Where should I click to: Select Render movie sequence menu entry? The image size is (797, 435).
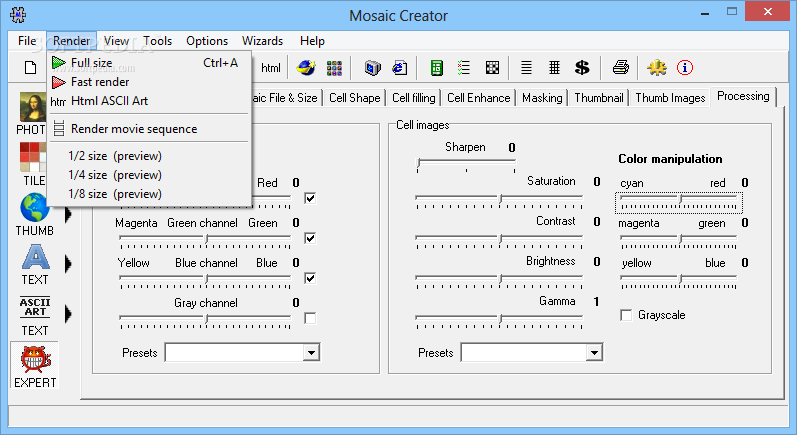[133, 128]
